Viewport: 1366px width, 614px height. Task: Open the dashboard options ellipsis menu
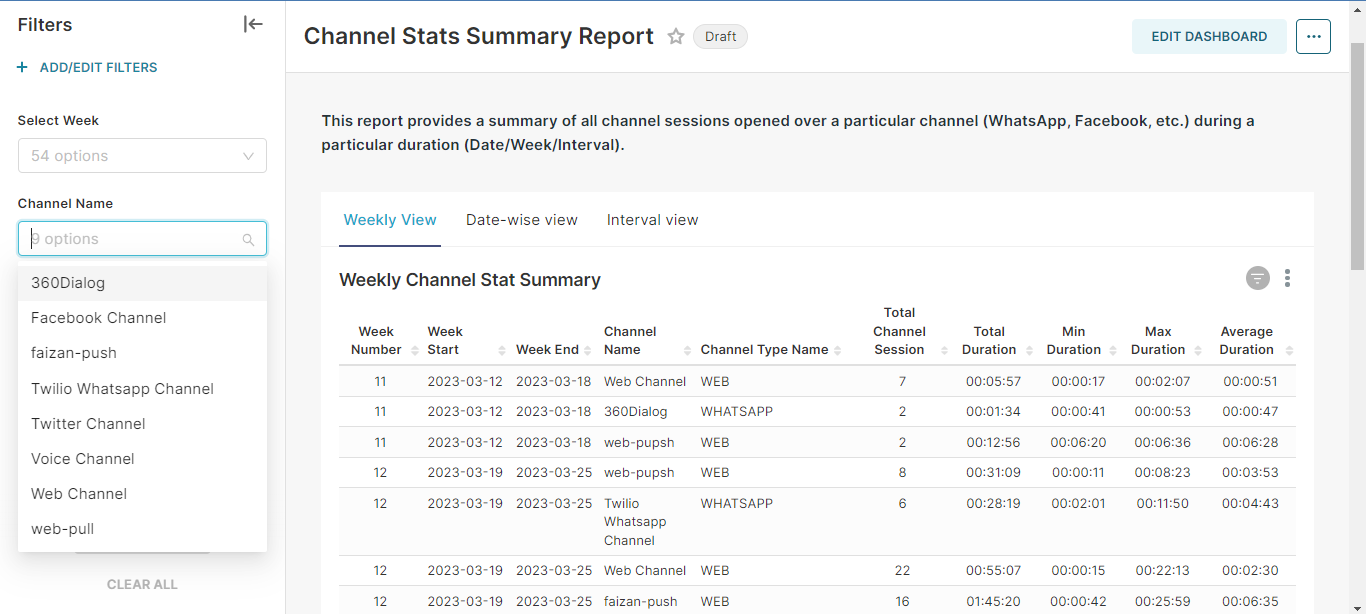[x=1313, y=36]
